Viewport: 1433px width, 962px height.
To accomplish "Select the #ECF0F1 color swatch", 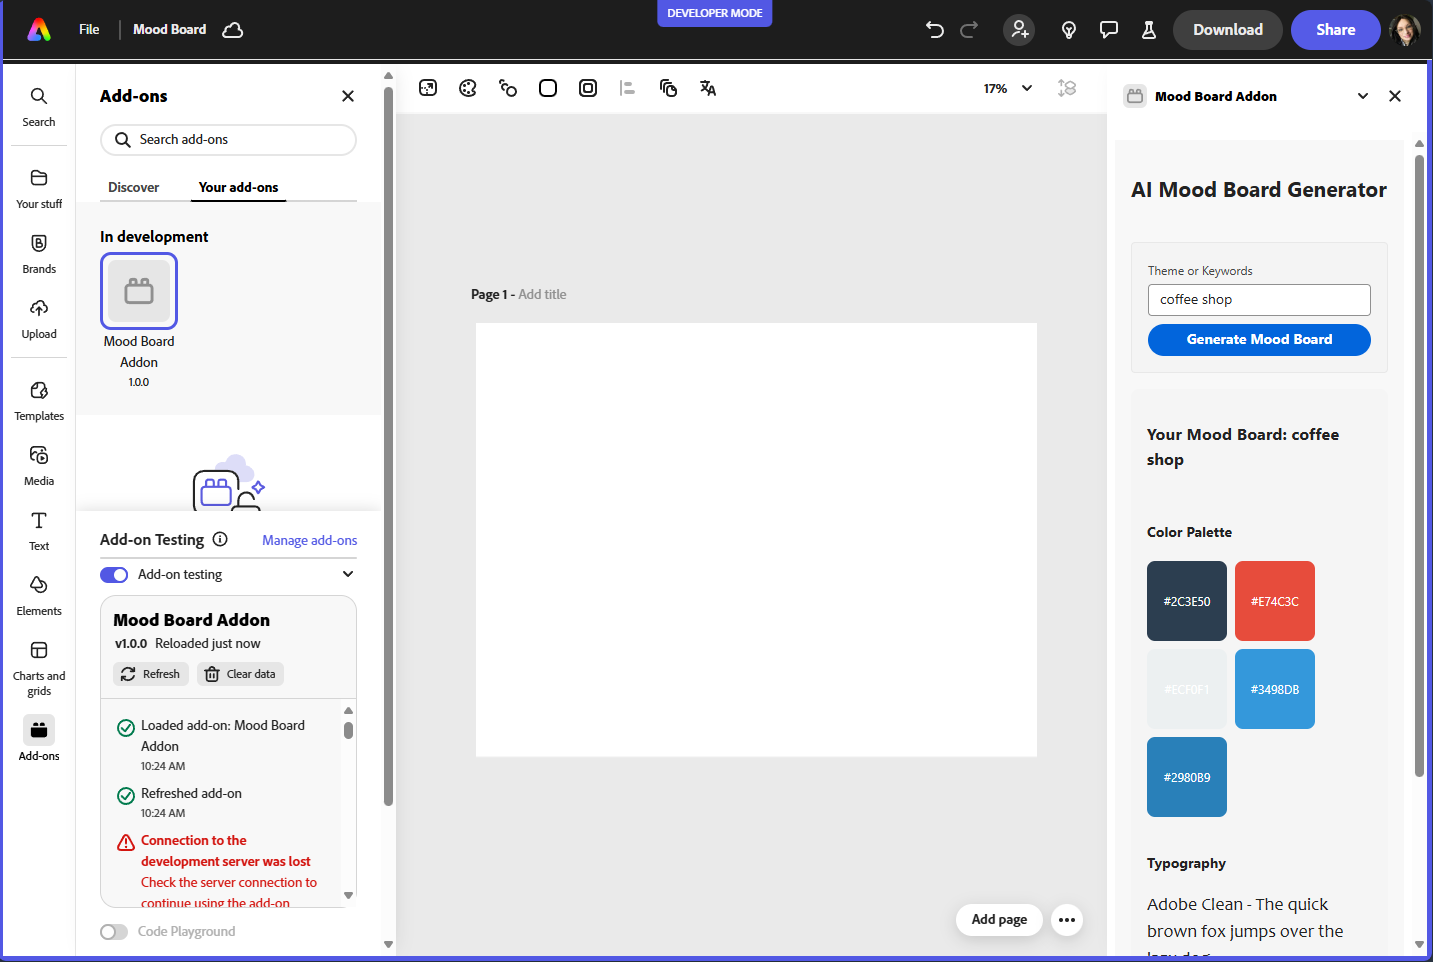I will 1187,689.
